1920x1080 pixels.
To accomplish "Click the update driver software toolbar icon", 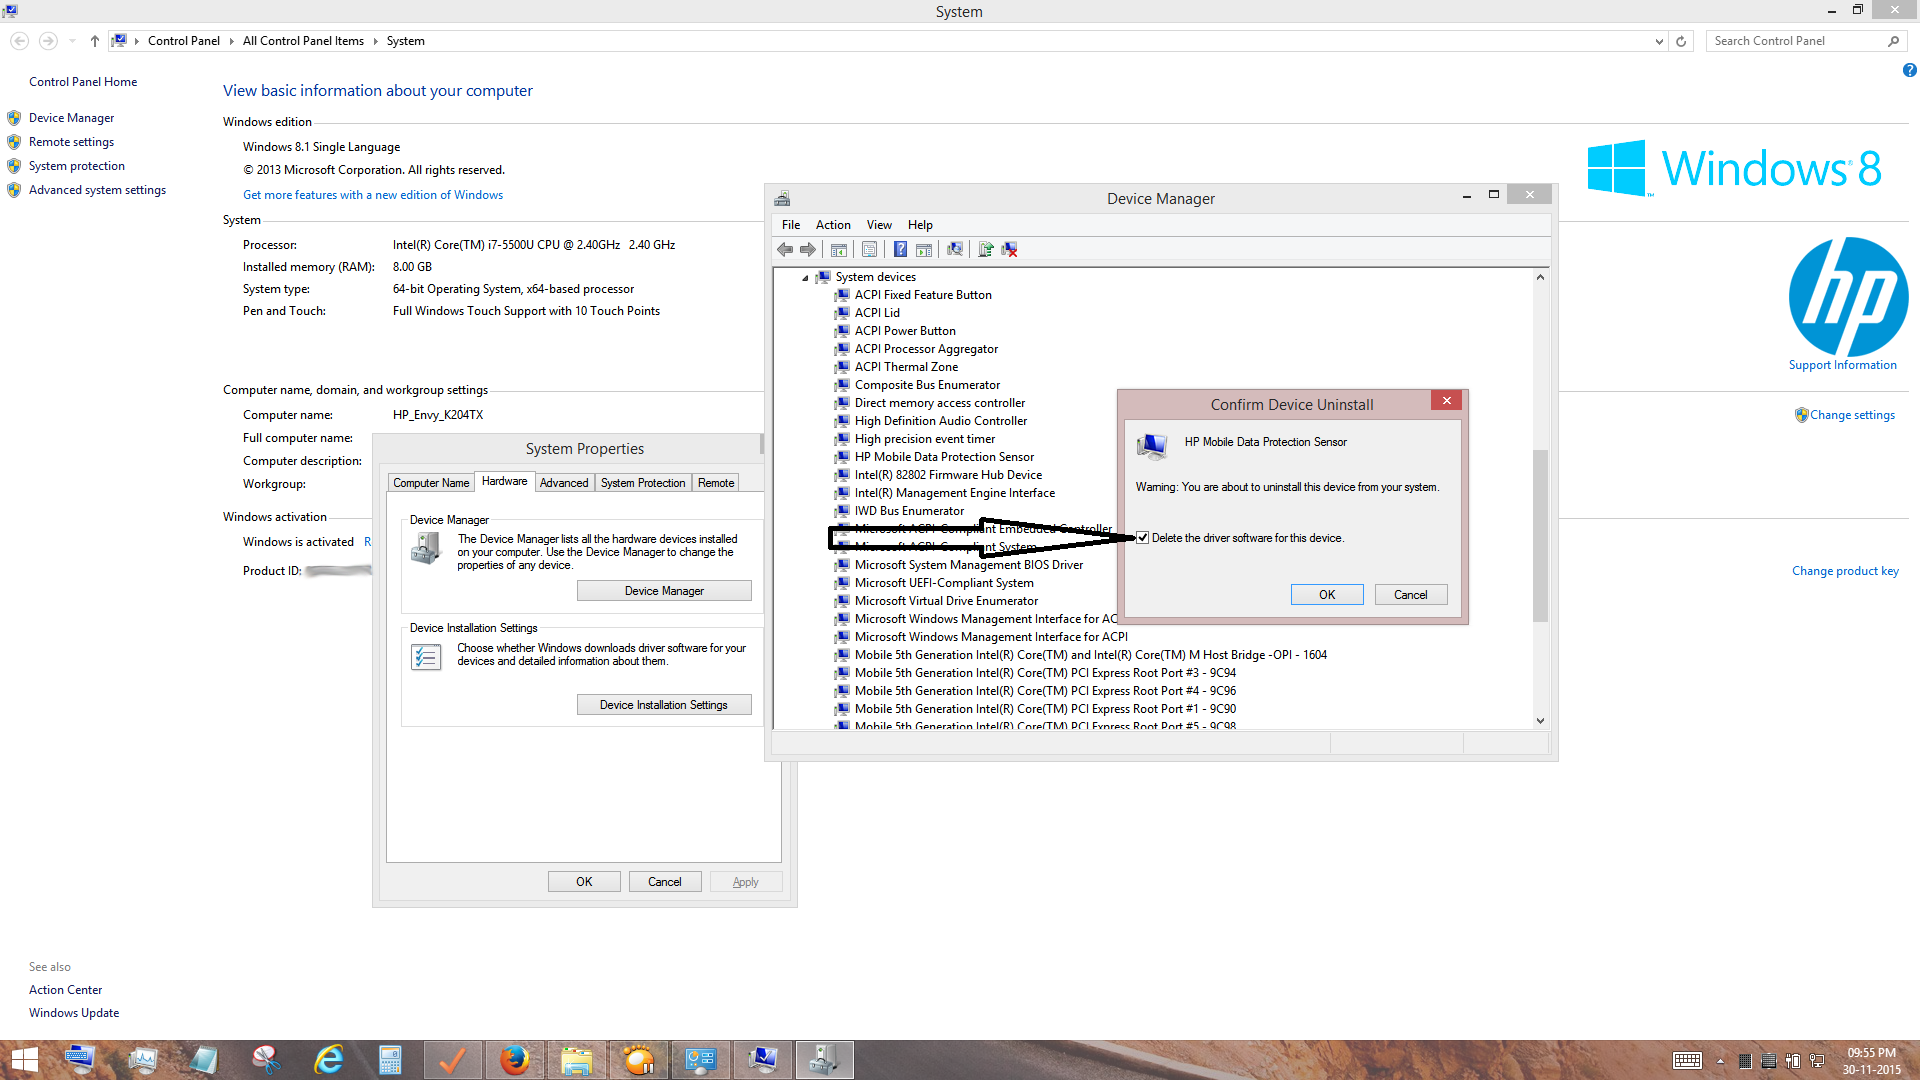I will [x=986, y=249].
